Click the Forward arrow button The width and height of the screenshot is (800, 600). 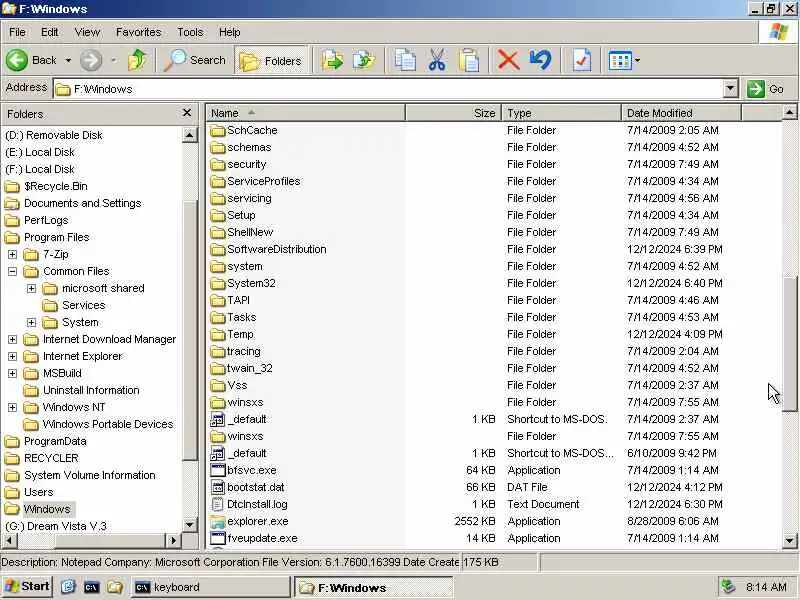pyautogui.click(x=91, y=60)
